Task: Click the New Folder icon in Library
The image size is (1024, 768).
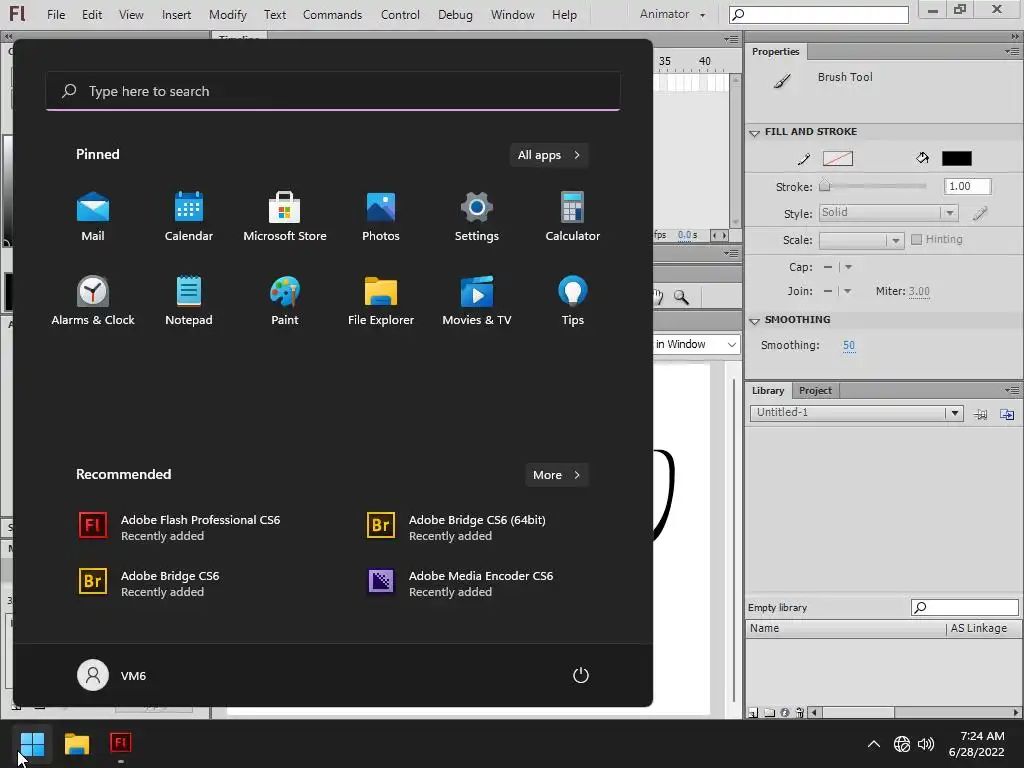Action: [x=769, y=712]
